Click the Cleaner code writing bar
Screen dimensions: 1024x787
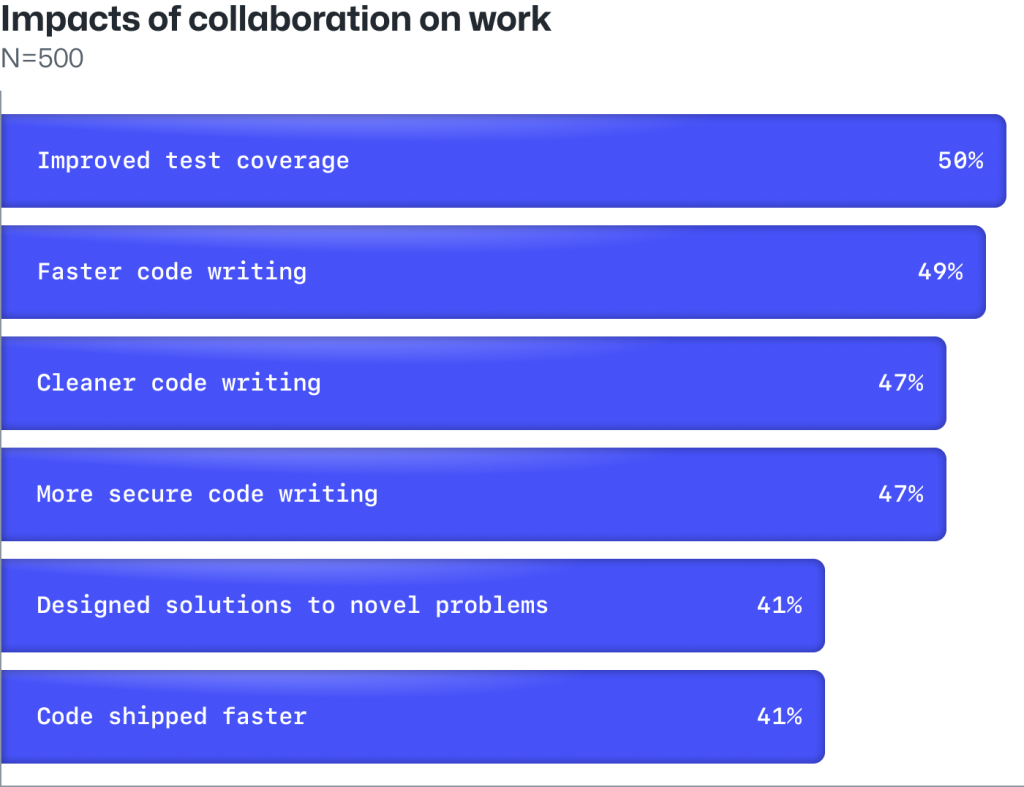[473, 383]
